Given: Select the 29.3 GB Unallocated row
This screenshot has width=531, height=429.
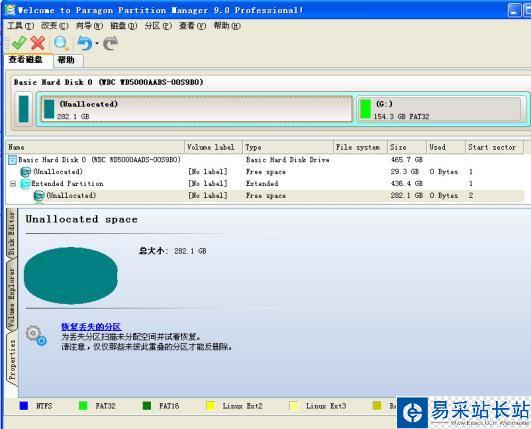Looking at the screenshot, I should [x=265, y=172].
